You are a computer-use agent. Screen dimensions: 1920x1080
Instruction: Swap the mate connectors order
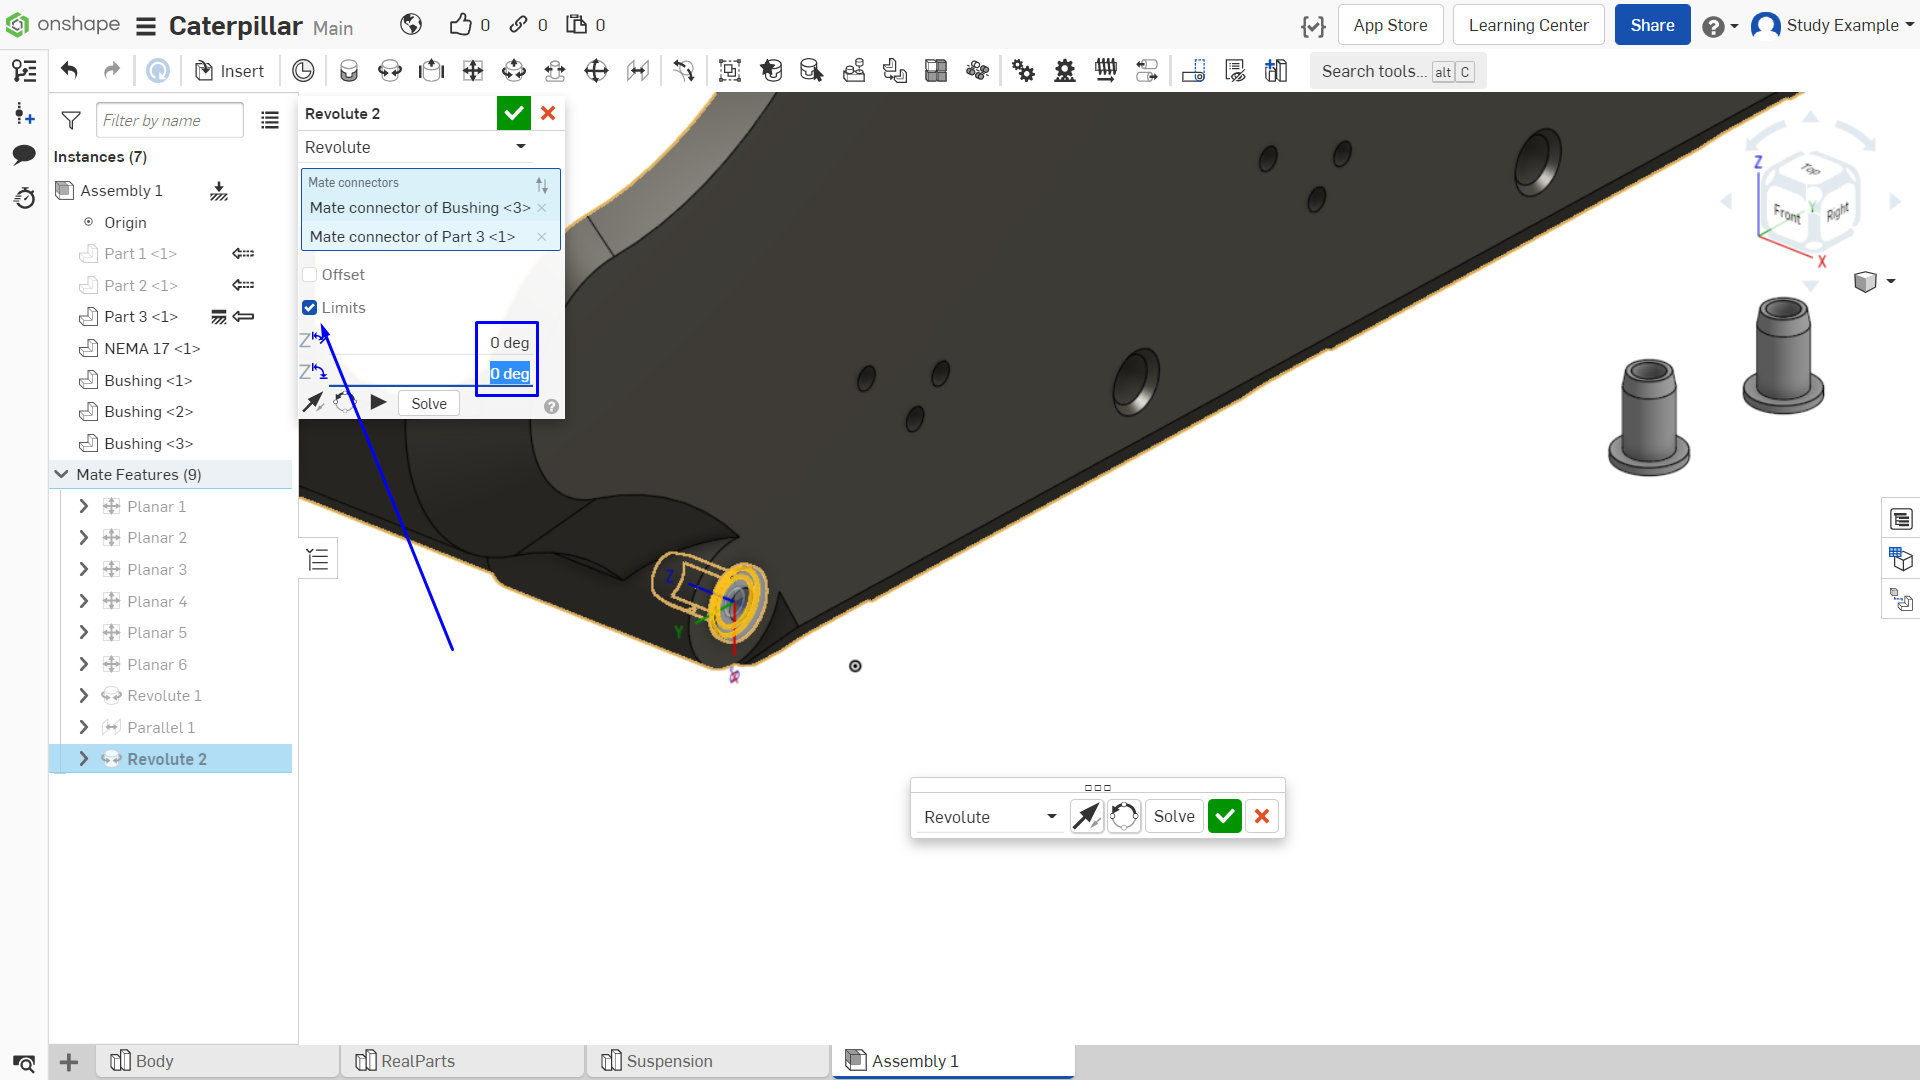542,184
